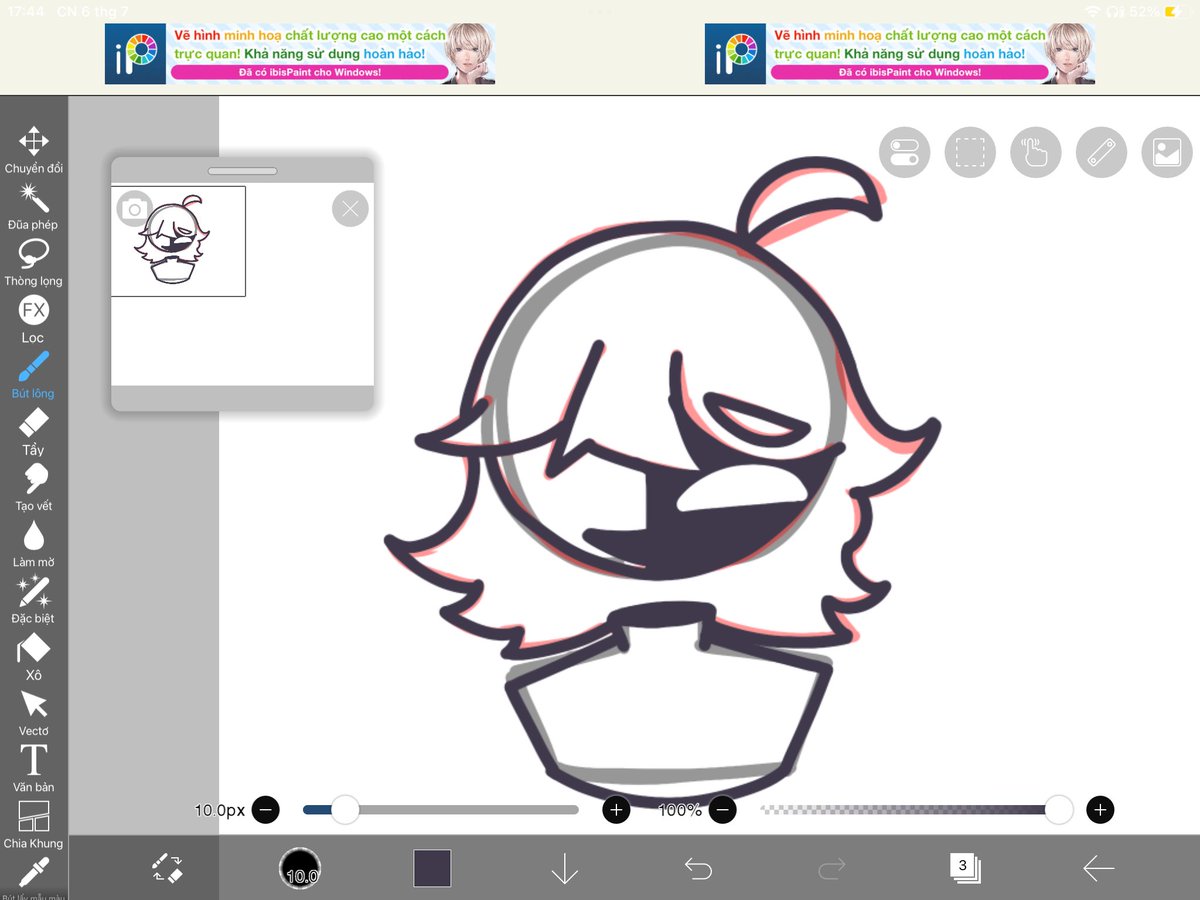Image resolution: width=1200 pixels, height=900 pixels.
Task: Close the reference window with X
Action: (x=350, y=209)
